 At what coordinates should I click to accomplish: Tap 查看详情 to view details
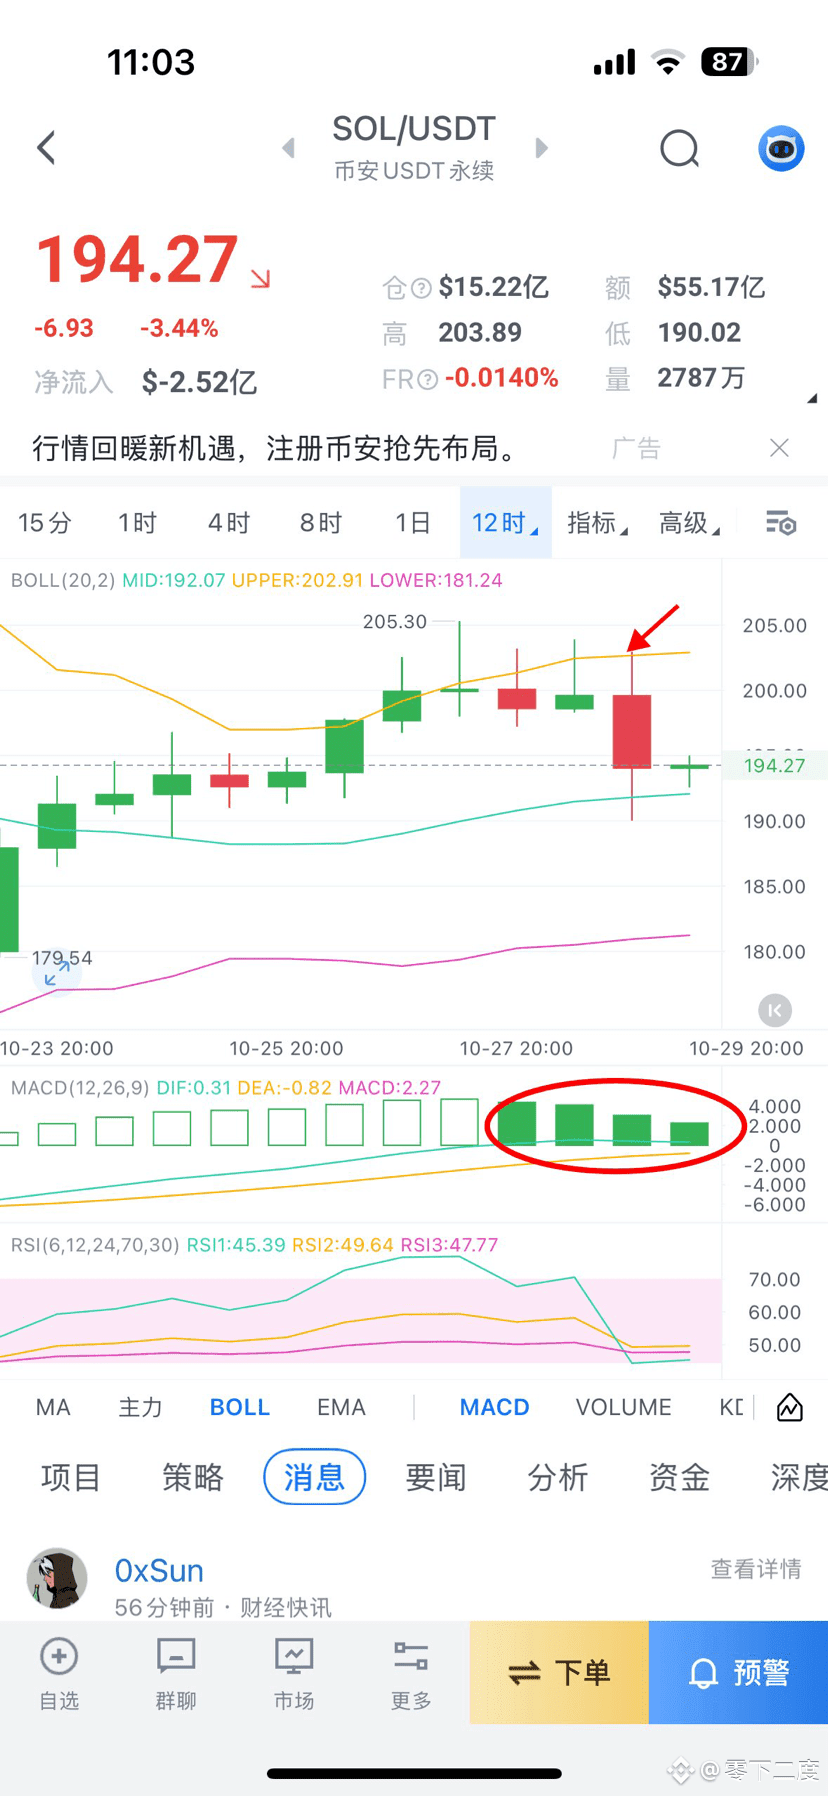coord(756,1569)
